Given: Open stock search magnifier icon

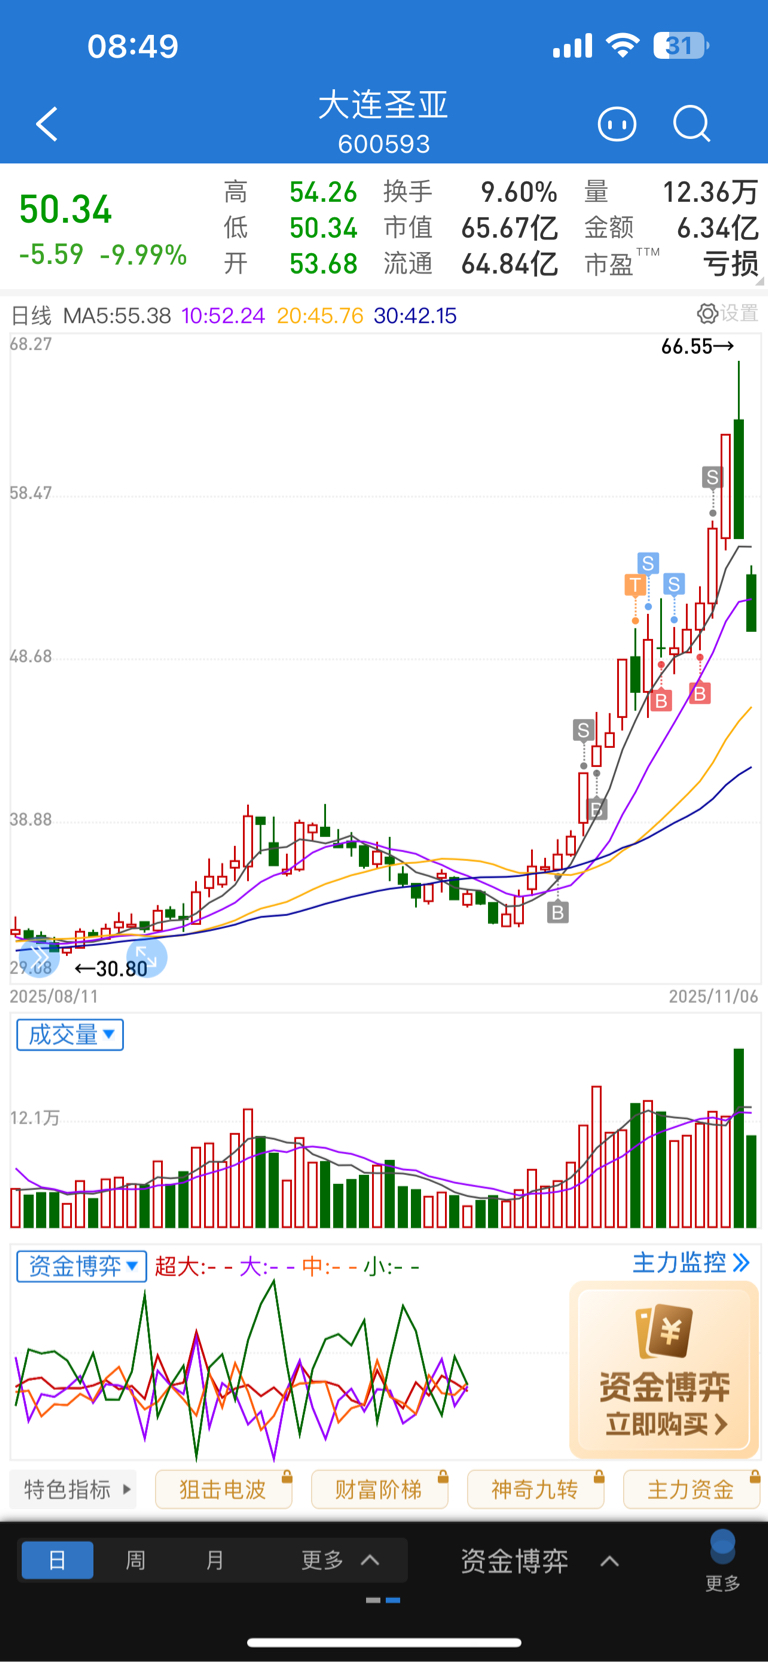Looking at the screenshot, I should click(691, 124).
